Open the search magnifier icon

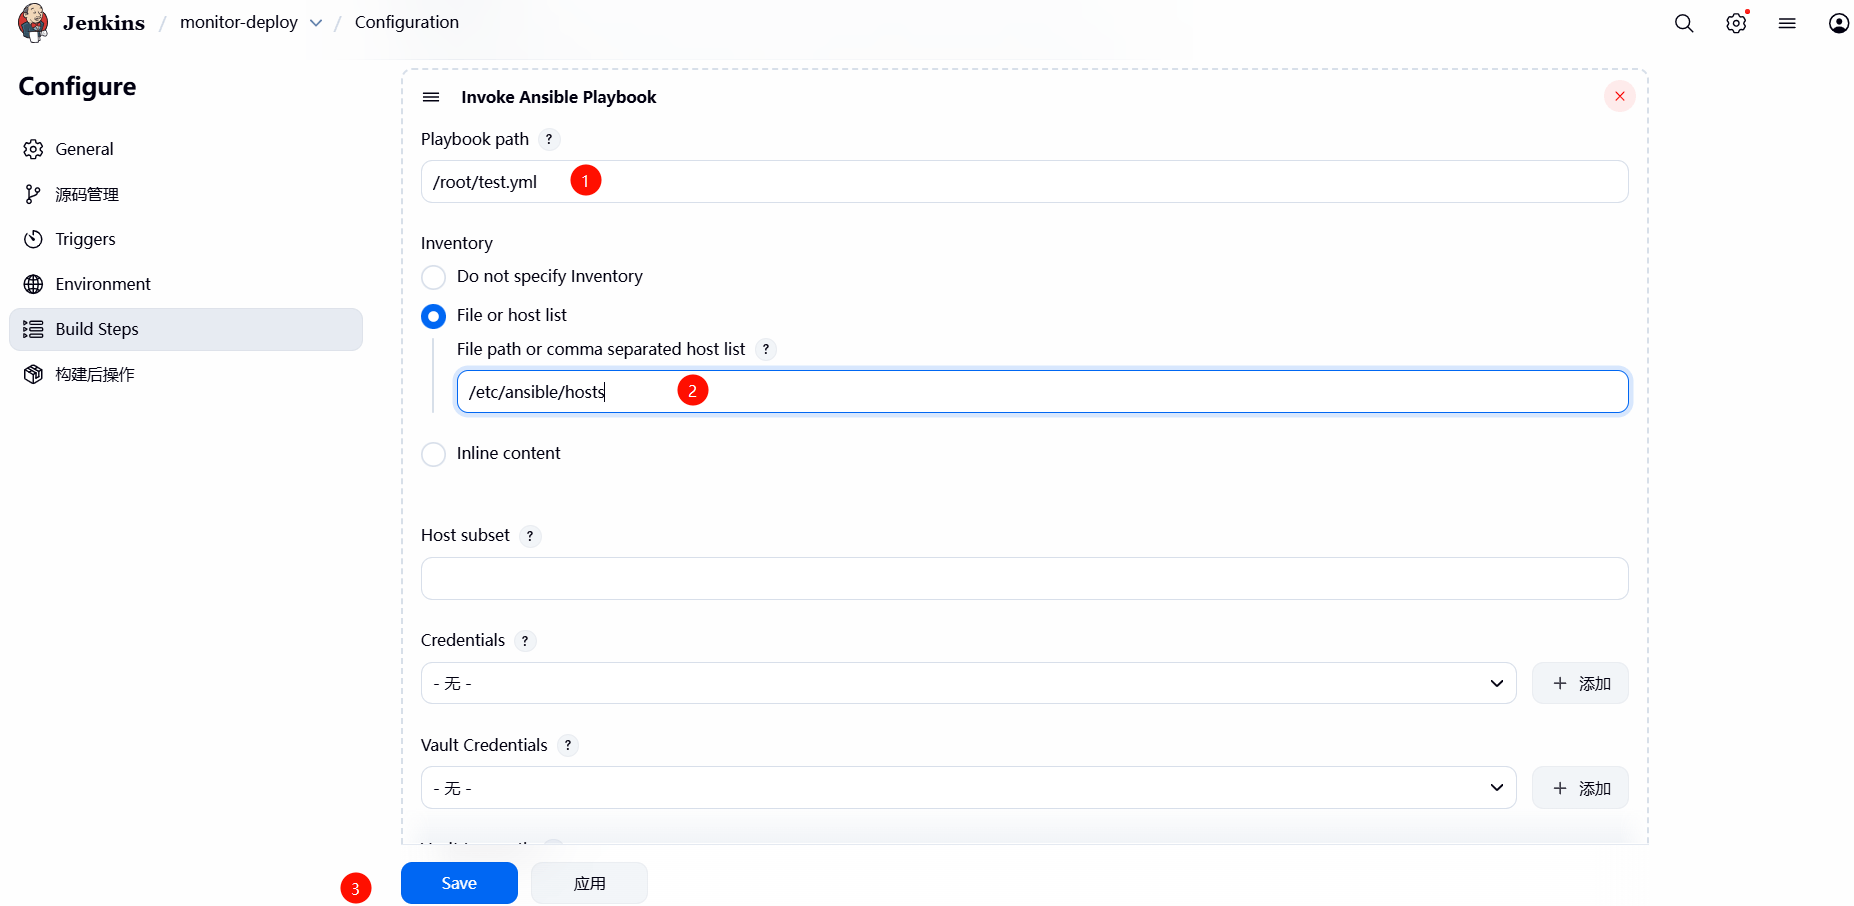coord(1684,23)
